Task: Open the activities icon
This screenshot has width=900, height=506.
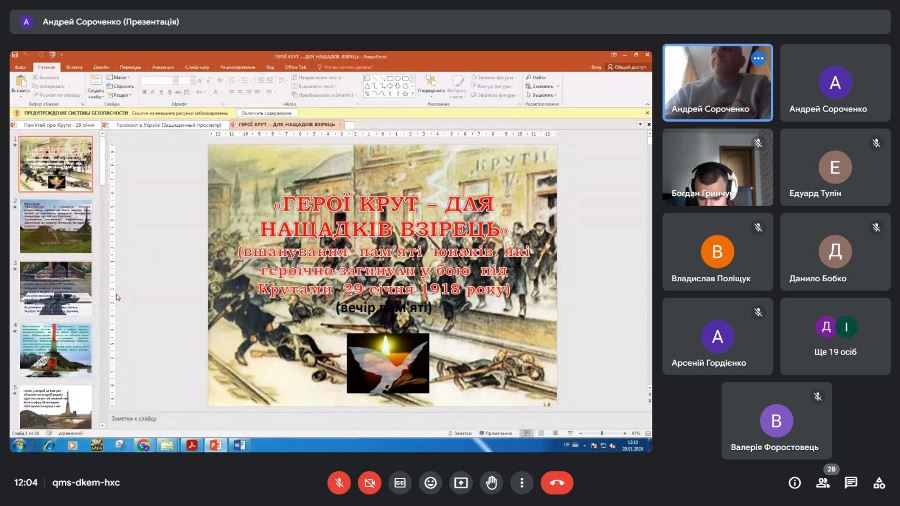Action: click(879, 482)
